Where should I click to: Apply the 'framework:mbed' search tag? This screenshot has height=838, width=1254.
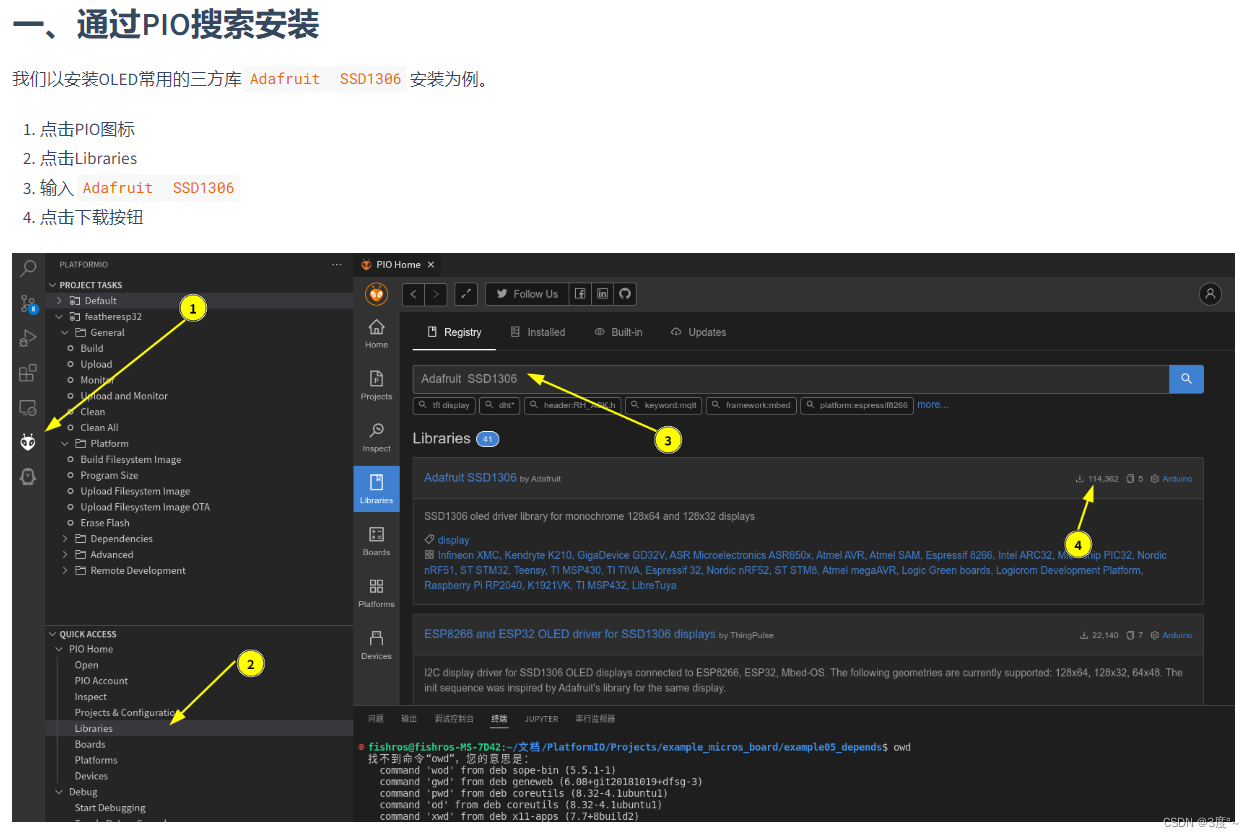pos(749,405)
